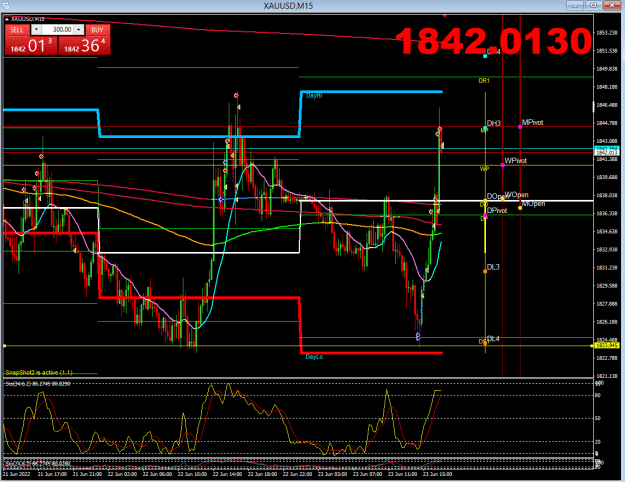Click the 1844.788 price scale value

[x=607, y=123]
